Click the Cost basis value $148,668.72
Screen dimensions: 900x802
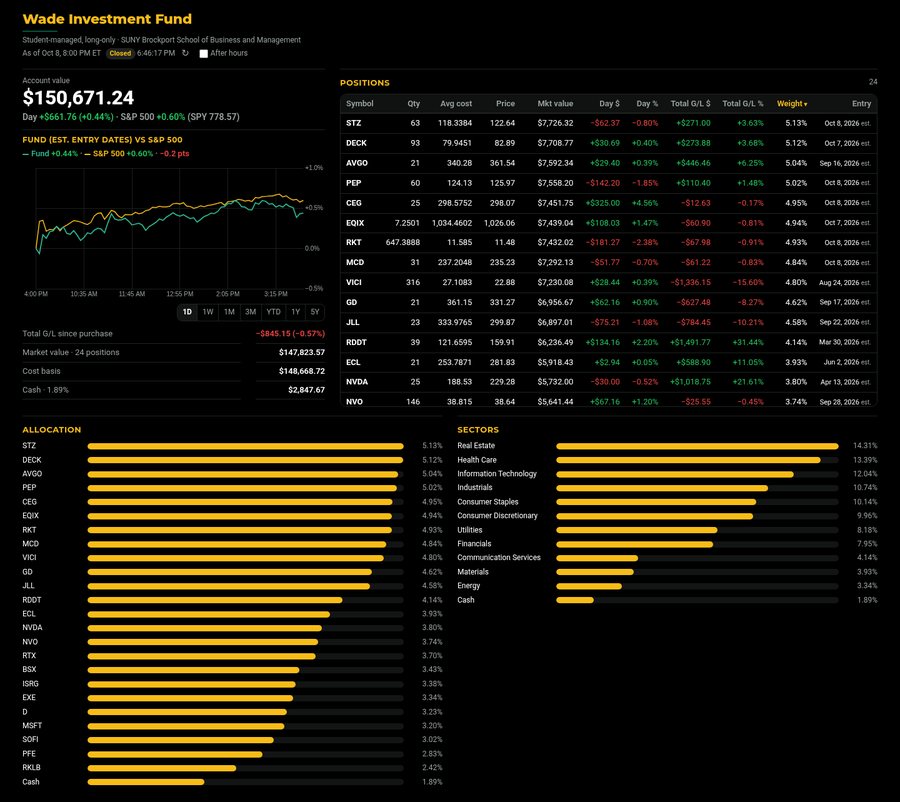click(x=302, y=371)
